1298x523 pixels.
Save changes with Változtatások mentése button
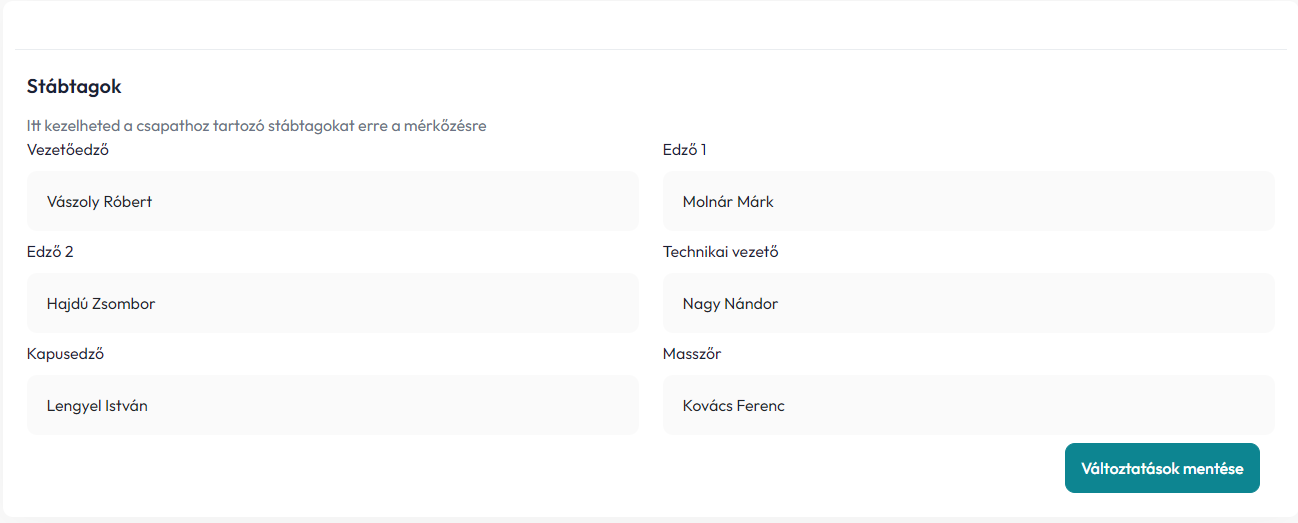point(1162,468)
